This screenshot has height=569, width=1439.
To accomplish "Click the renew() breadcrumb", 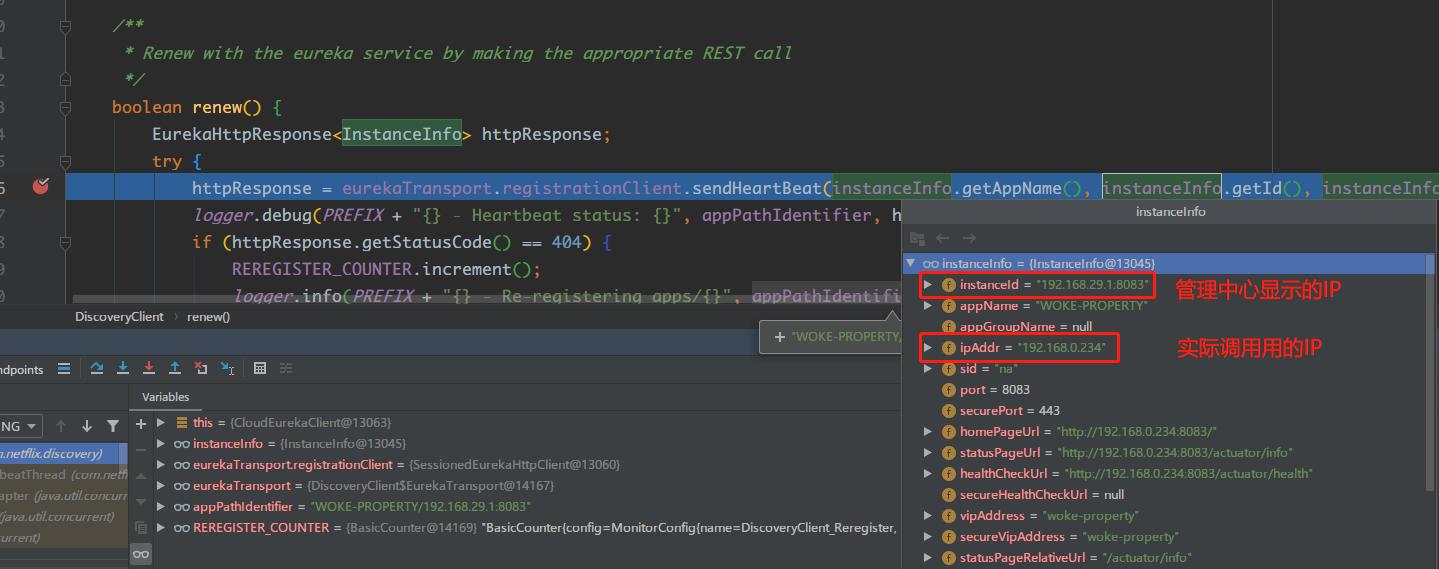I will point(209,316).
